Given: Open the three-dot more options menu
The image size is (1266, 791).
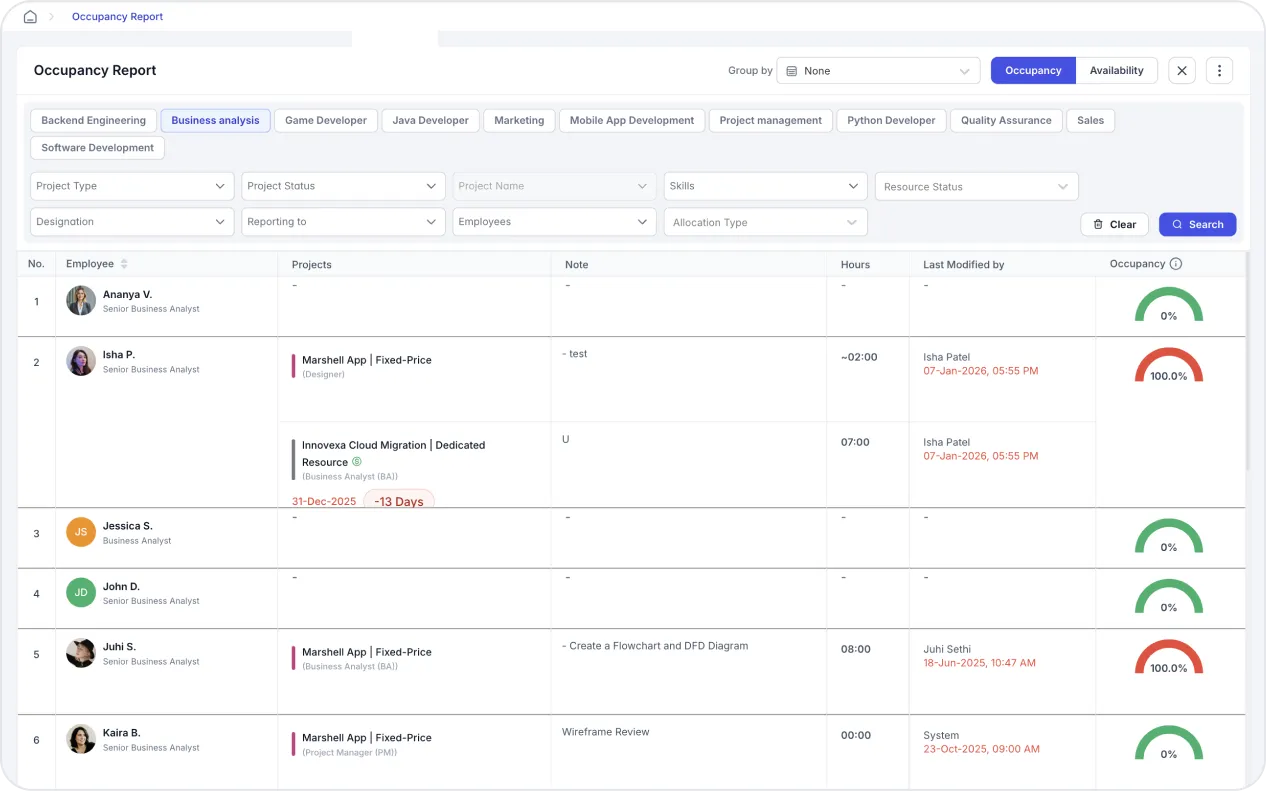Looking at the screenshot, I should coord(1218,71).
